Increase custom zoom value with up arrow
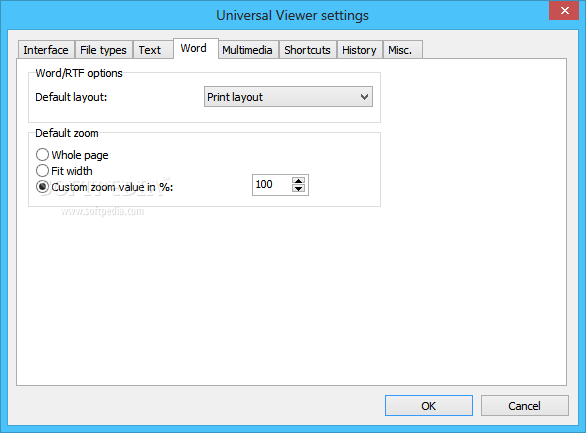 298,181
